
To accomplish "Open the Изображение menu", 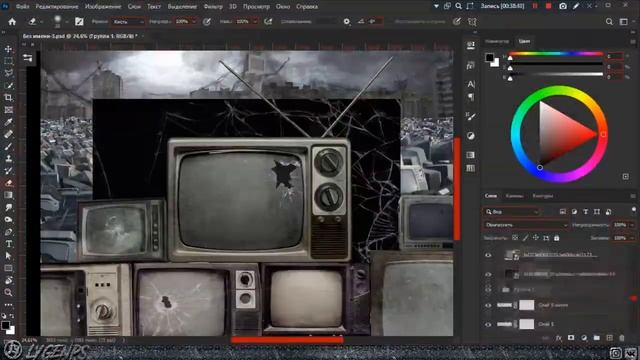I will 103,7.
